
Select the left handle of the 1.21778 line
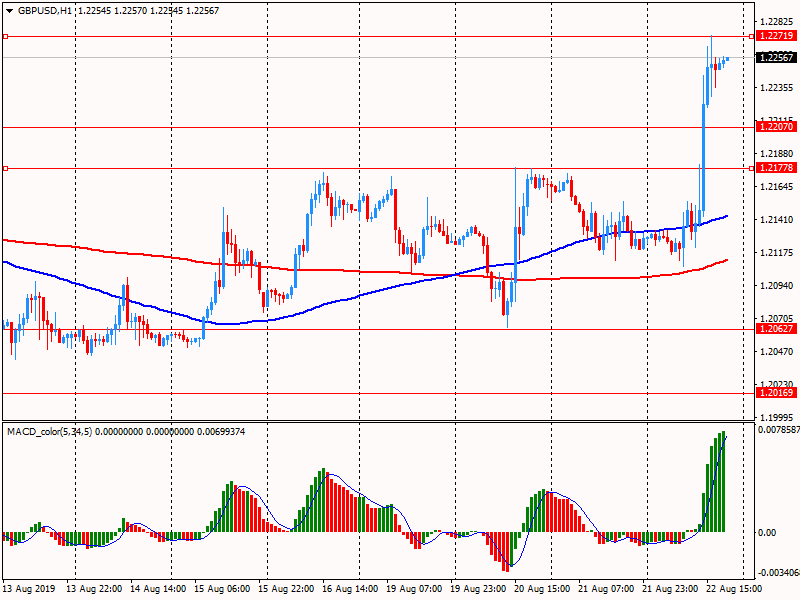click(x=5, y=168)
